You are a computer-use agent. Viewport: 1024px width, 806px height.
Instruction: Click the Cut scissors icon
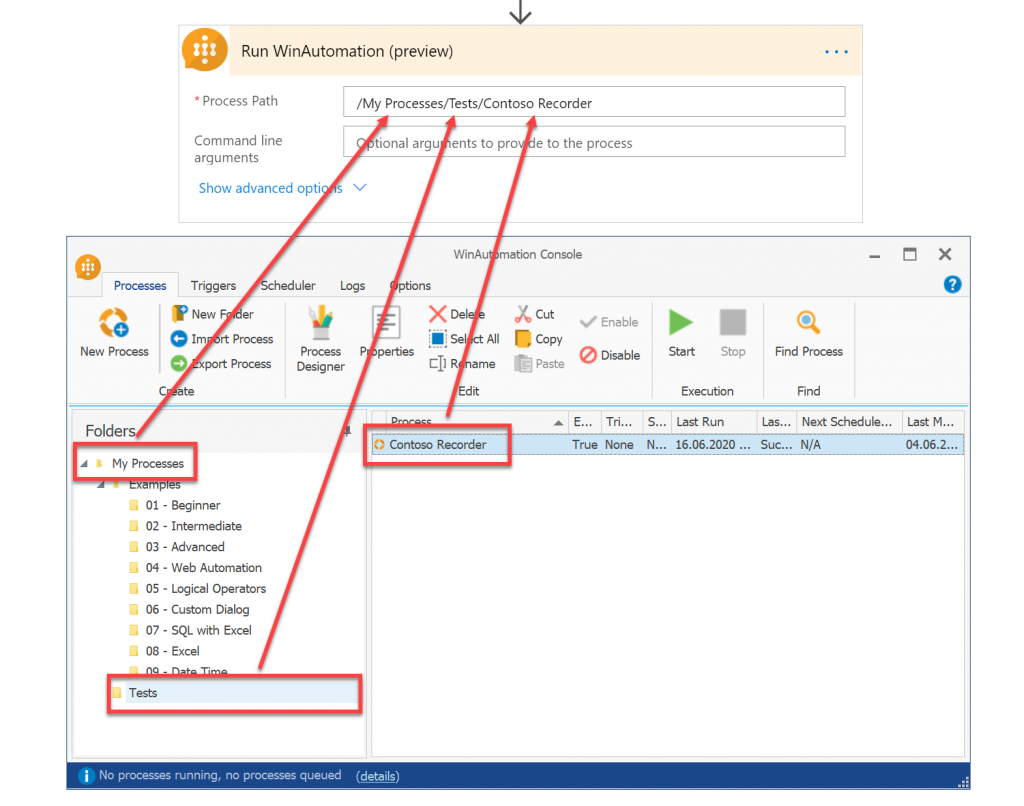pos(522,314)
